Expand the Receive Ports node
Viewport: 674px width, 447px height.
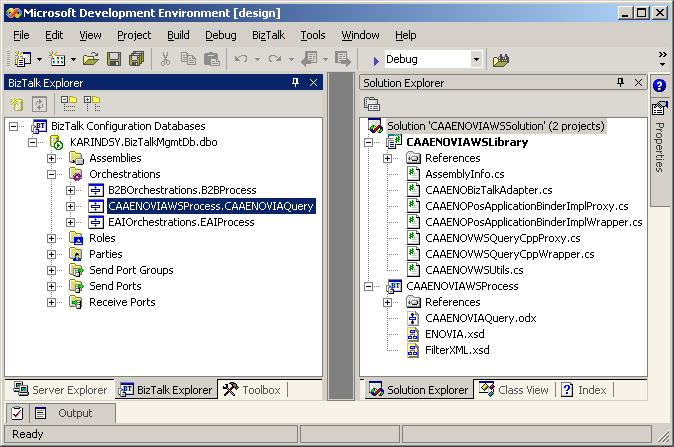click(x=52, y=302)
